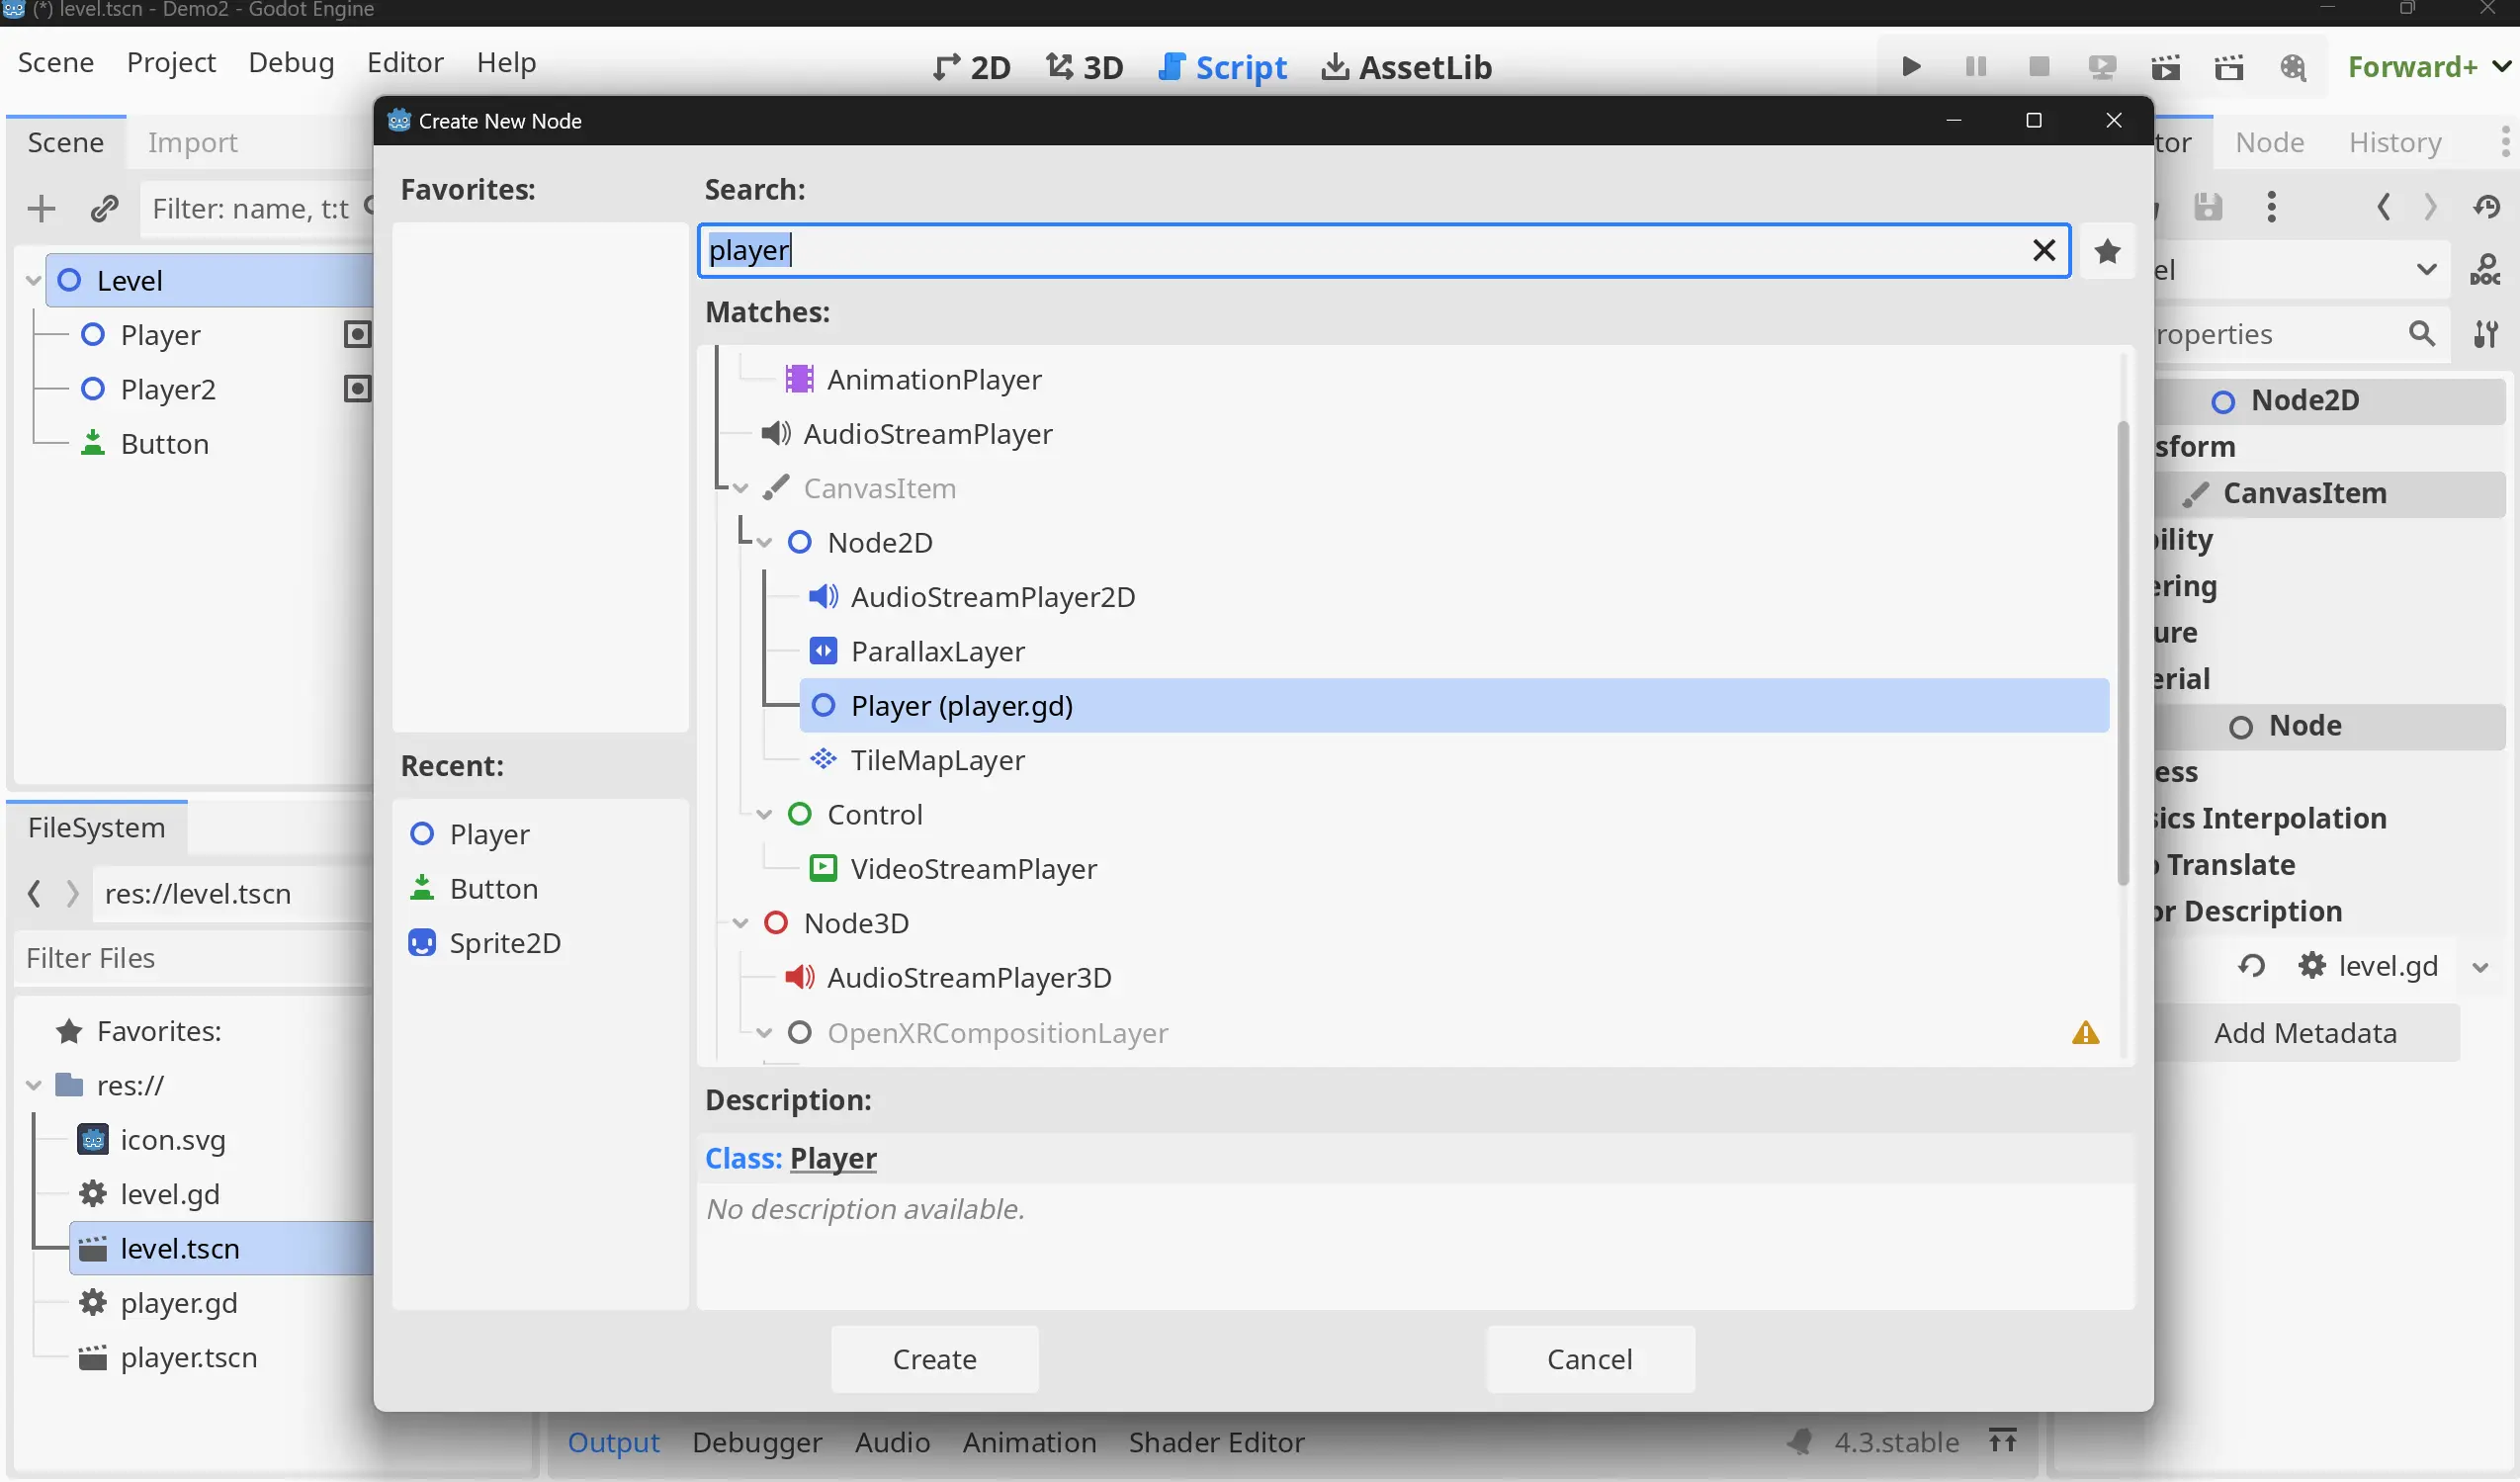Screen dimensions: 2520x1482
Task: Click the Add Metadata button
Action: coord(2305,1033)
